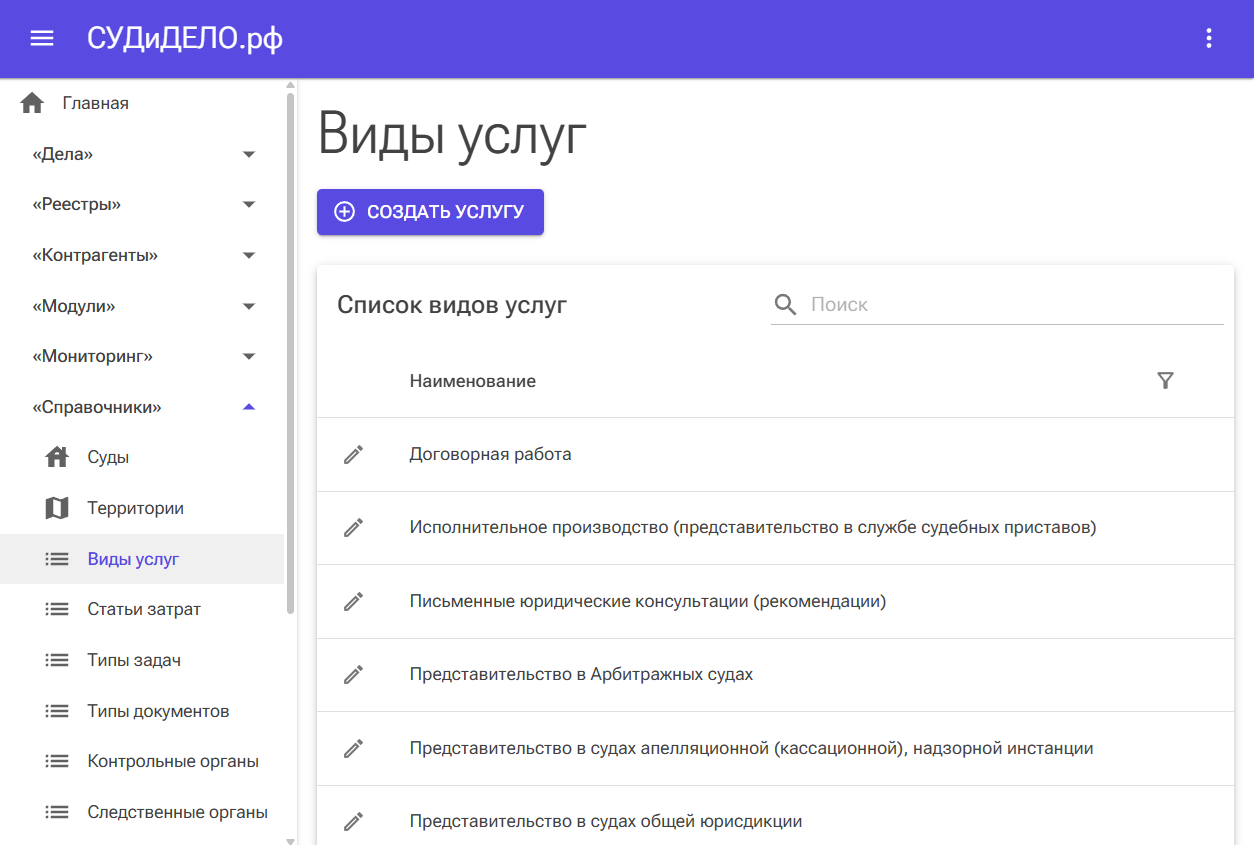Expand the «Реестры» dropdown arrow
1254x845 pixels.
coord(249,205)
